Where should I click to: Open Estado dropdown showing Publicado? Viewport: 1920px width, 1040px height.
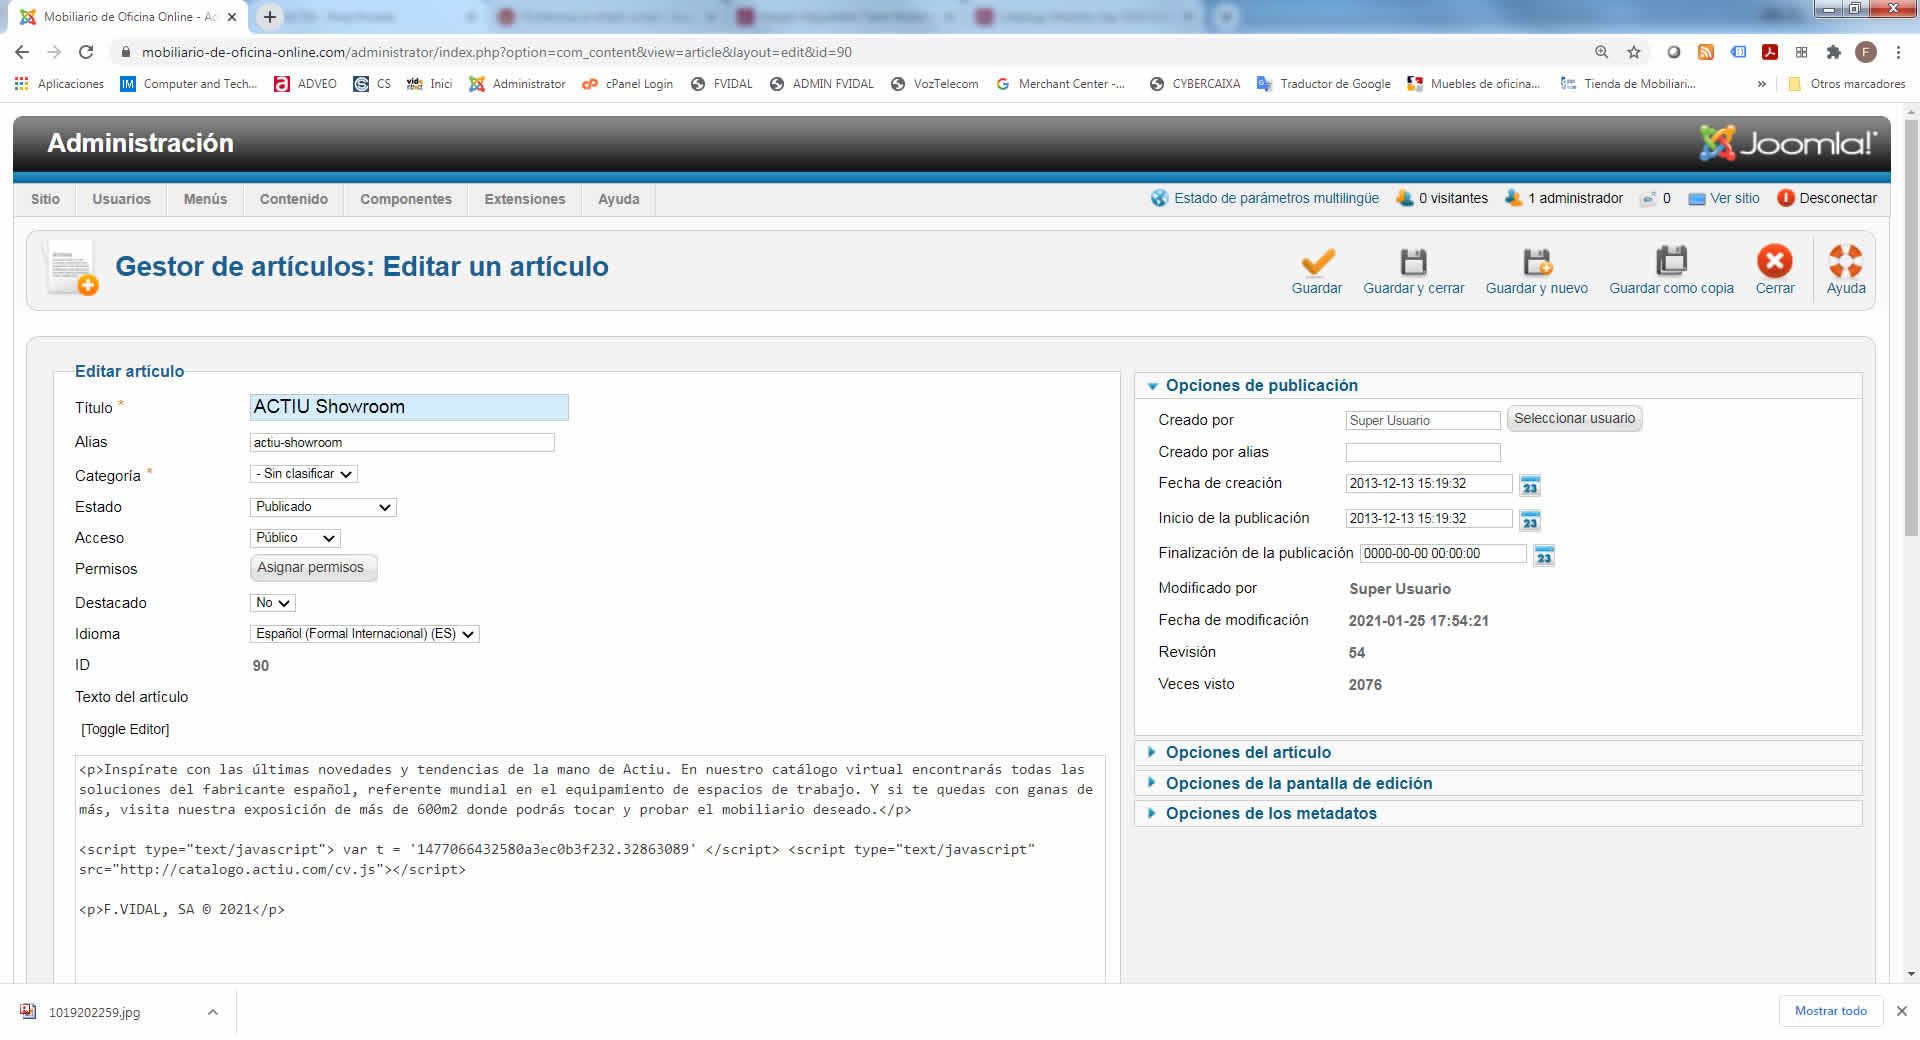tap(323, 507)
